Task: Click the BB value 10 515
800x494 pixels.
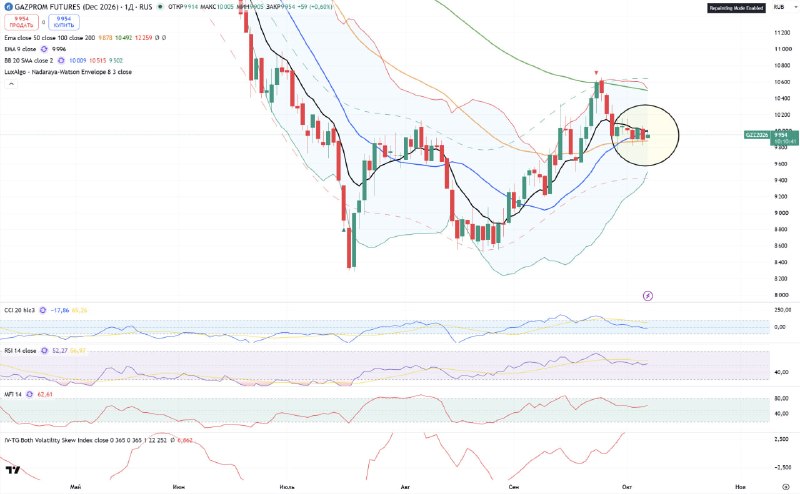Action: [97, 60]
